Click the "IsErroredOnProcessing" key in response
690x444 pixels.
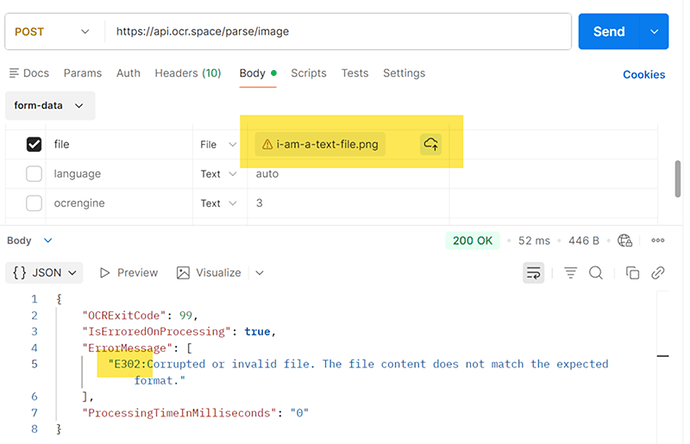[156, 331]
